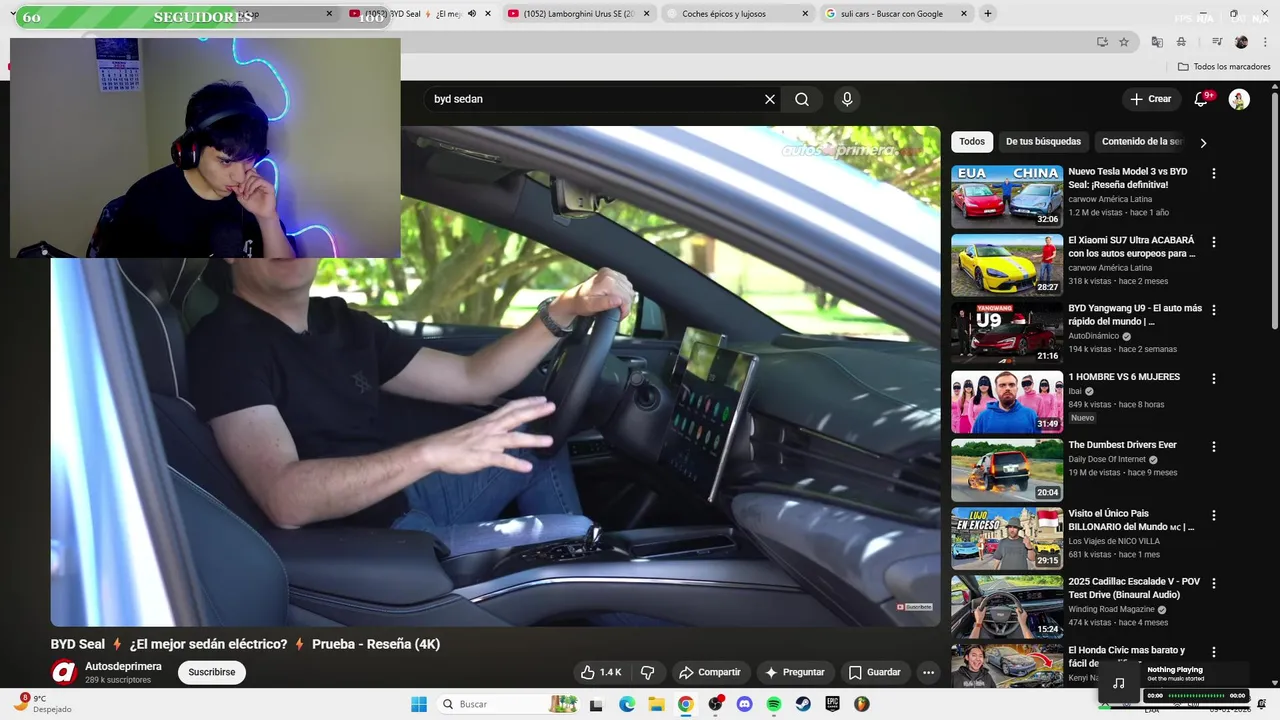
Task: Select 'De tus búsquedas' filter chip
Action: [x=1043, y=142]
